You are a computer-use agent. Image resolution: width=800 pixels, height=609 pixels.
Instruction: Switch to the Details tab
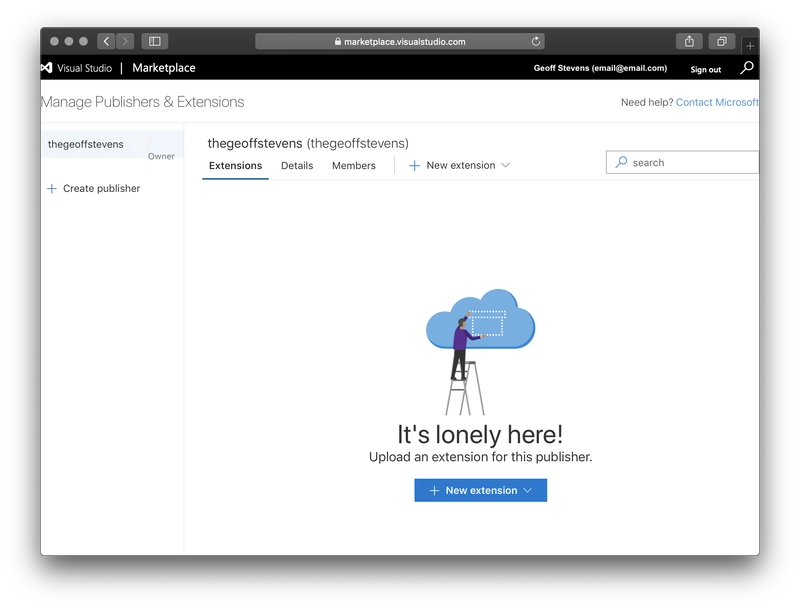pyautogui.click(x=297, y=166)
